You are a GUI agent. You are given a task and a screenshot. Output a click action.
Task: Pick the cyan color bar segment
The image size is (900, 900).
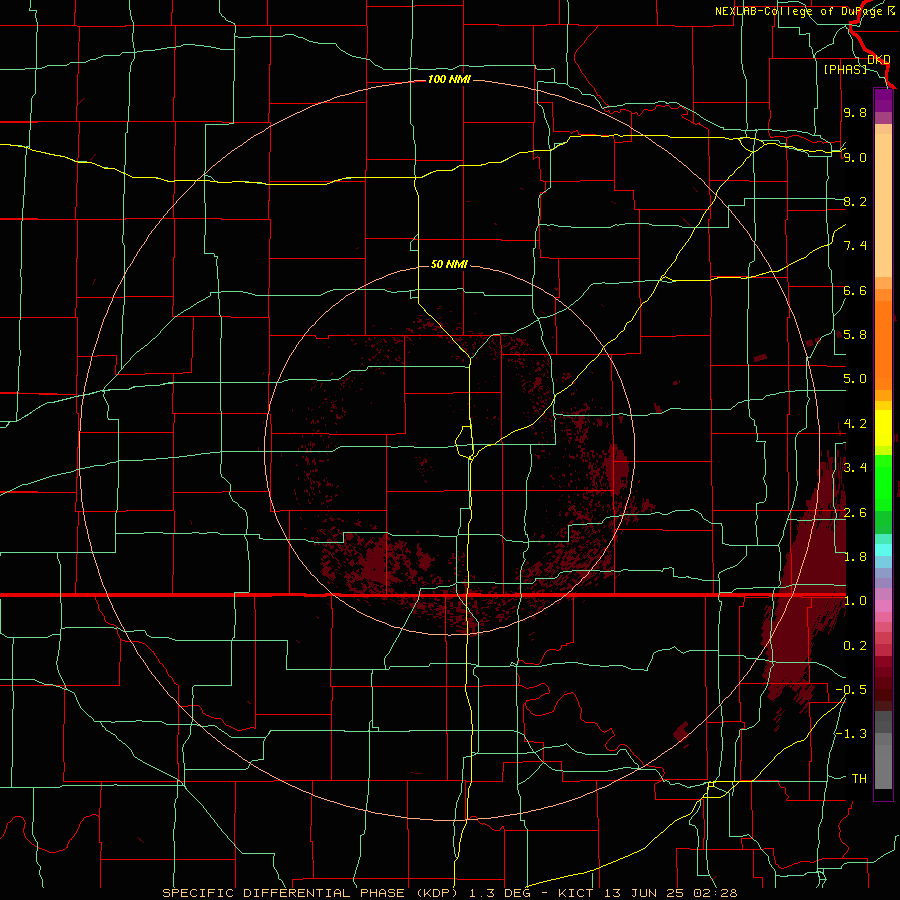(883, 549)
